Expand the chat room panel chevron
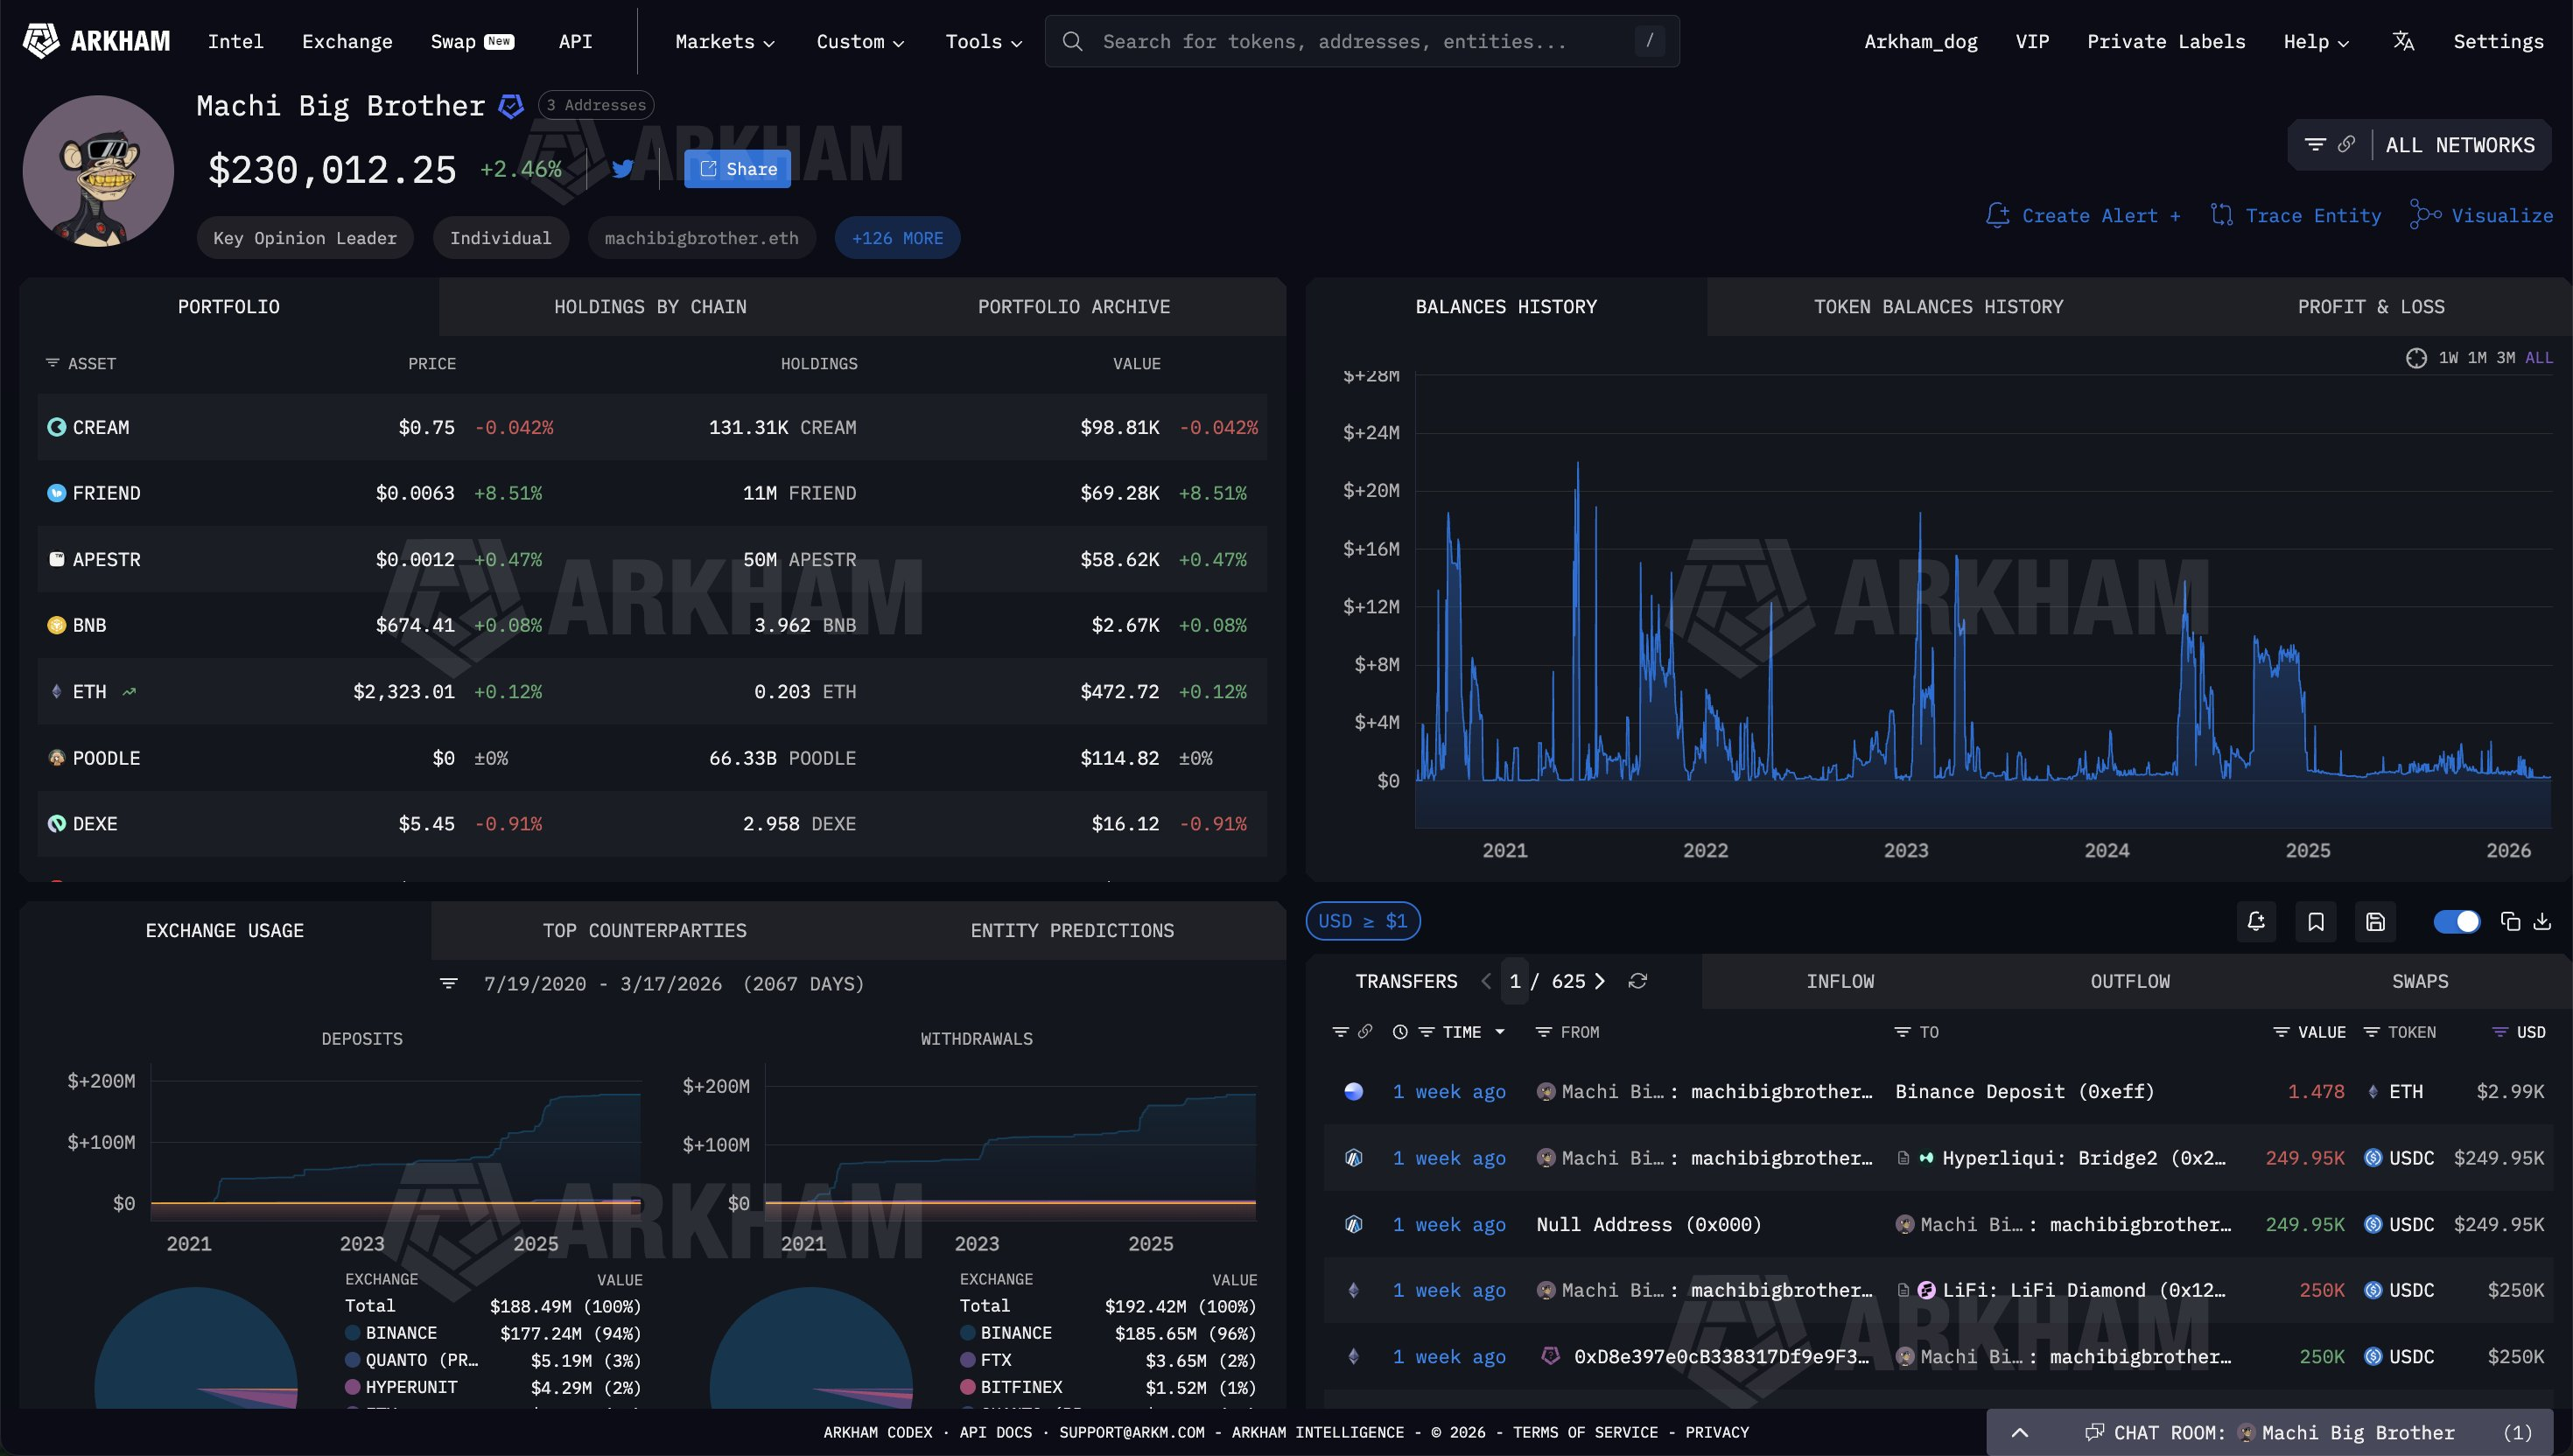Screen dimensions: 2573x1456 (2020, 1432)
